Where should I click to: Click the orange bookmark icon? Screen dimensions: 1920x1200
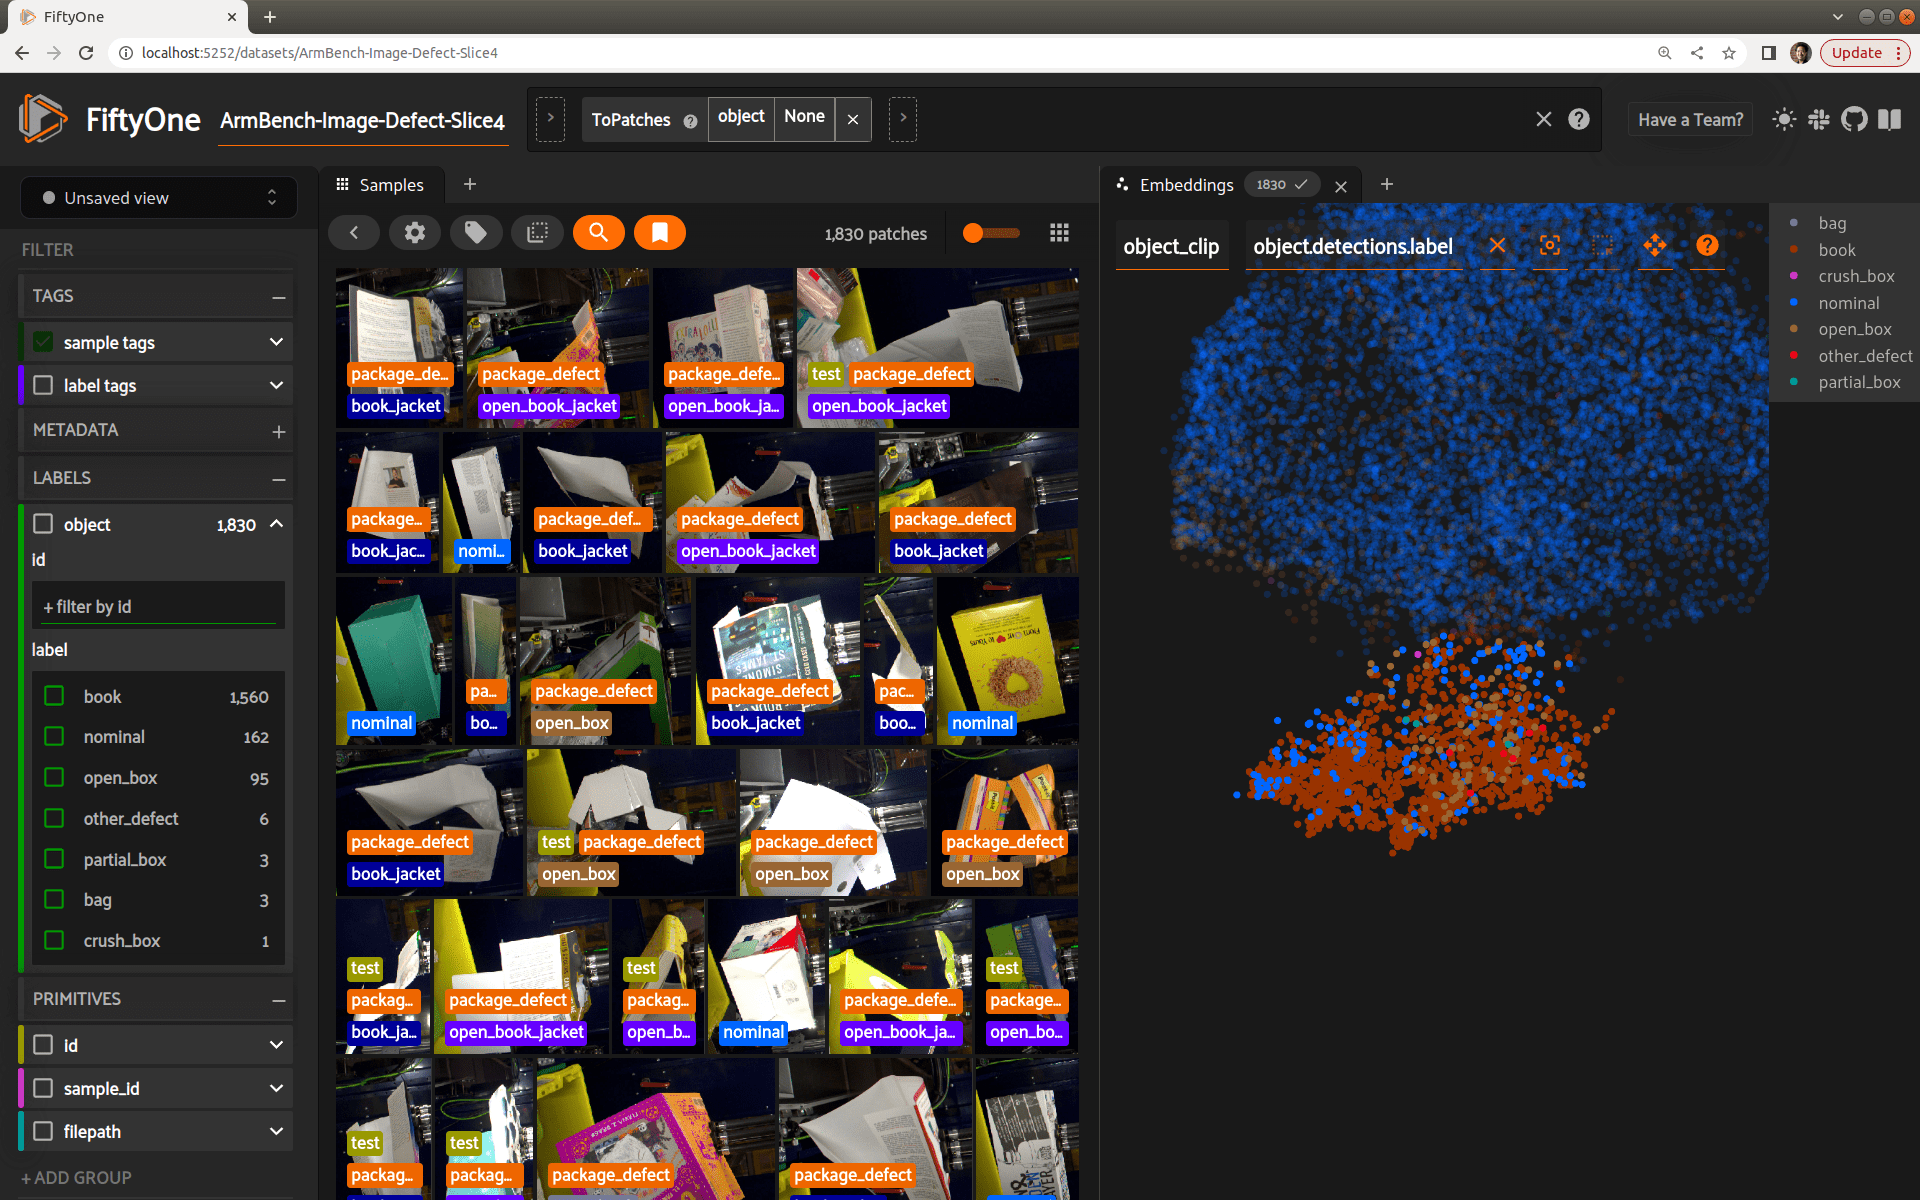tap(659, 233)
